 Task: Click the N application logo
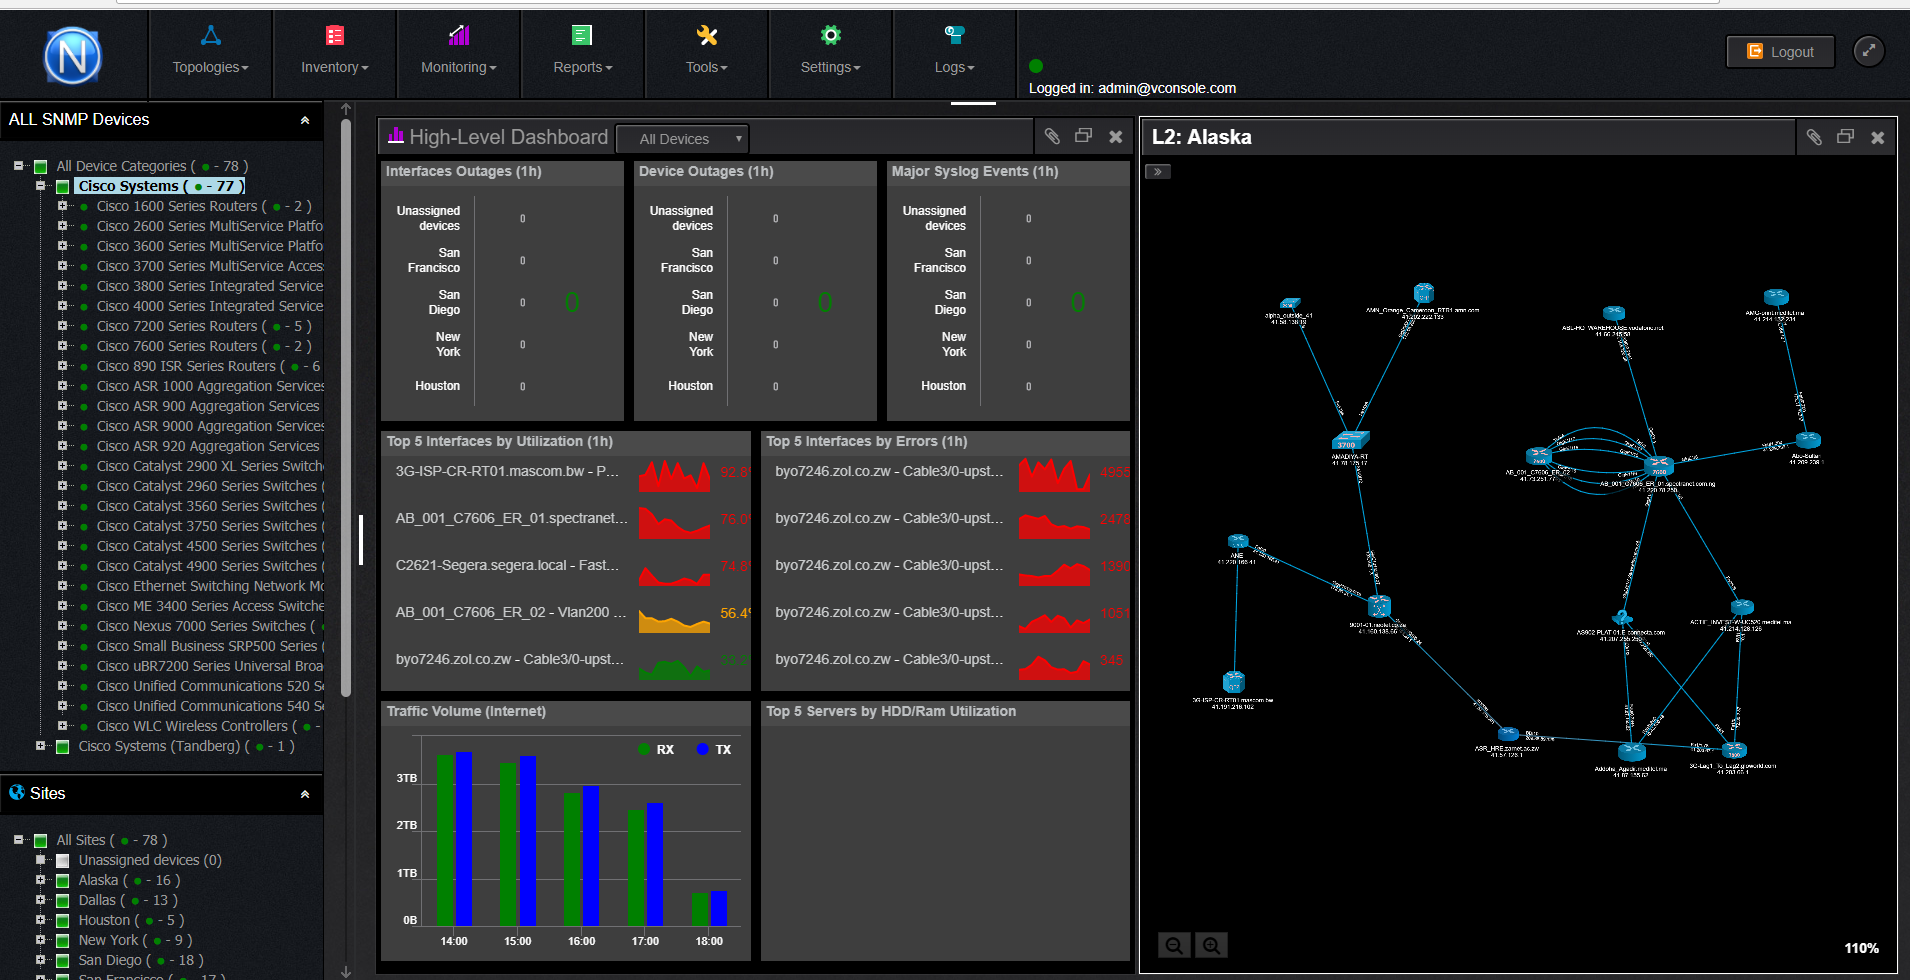click(x=73, y=56)
